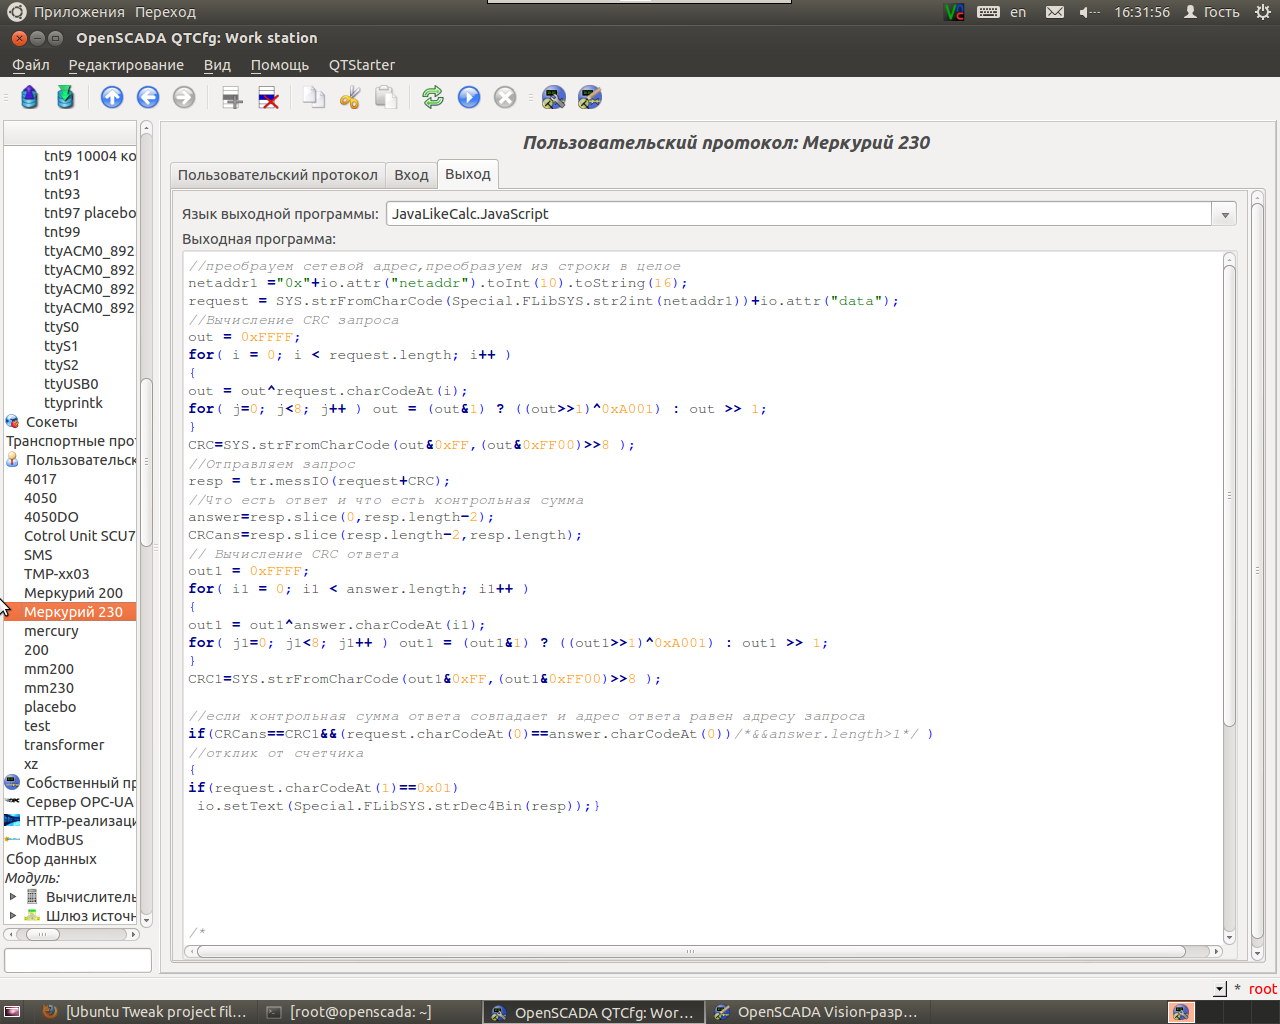1280x1024 pixels.
Task: Open the output program language dropdown
Action: click(x=1224, y=214)
